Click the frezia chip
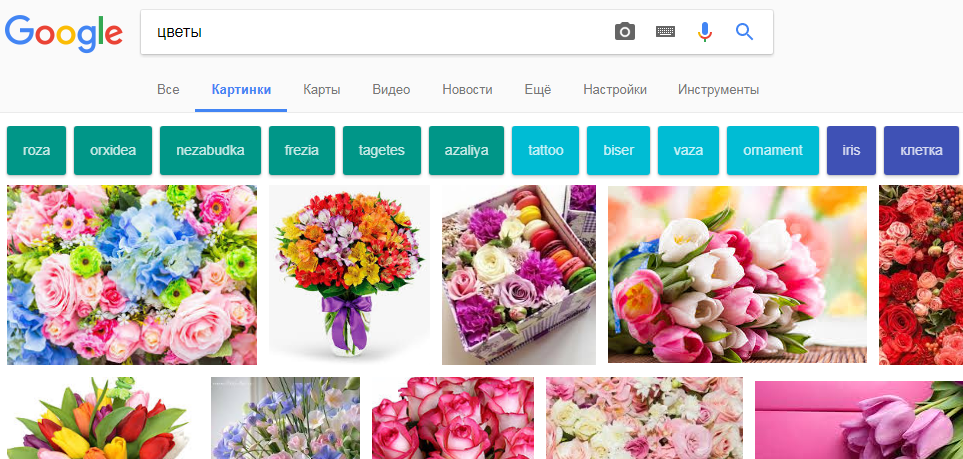This screenshot has height=459, width=963. [302, 151]
